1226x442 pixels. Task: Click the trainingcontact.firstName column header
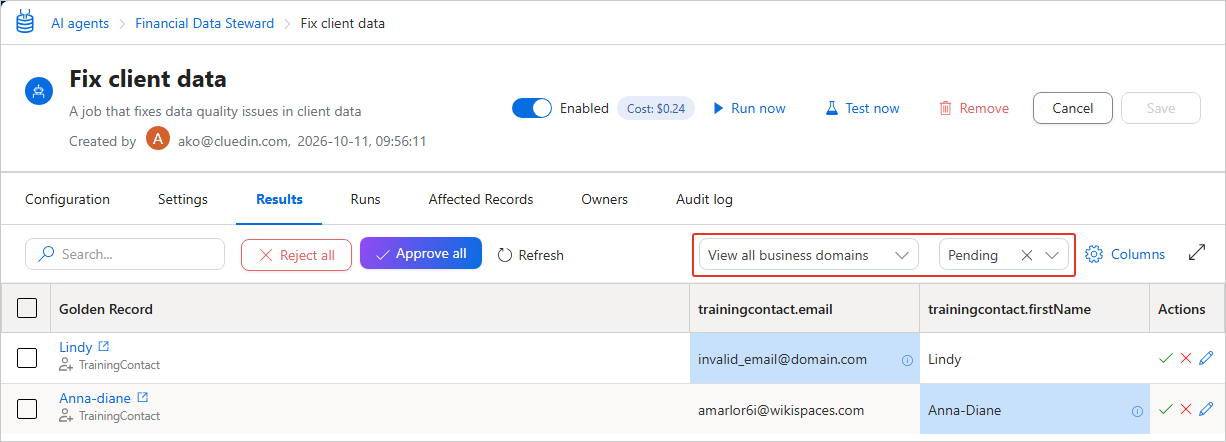coord(1035,309)
